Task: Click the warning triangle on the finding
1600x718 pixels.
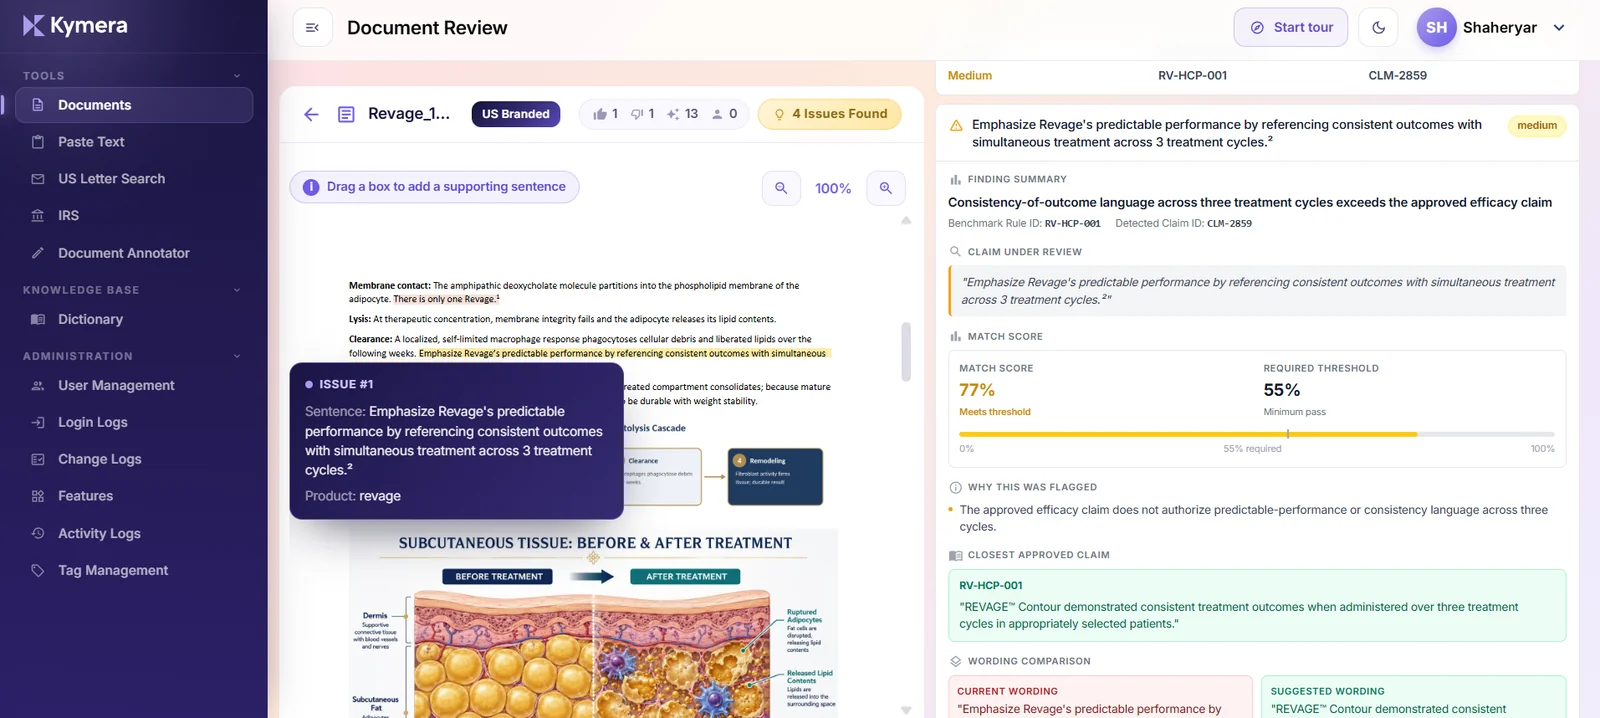Action: click(956, 126)
